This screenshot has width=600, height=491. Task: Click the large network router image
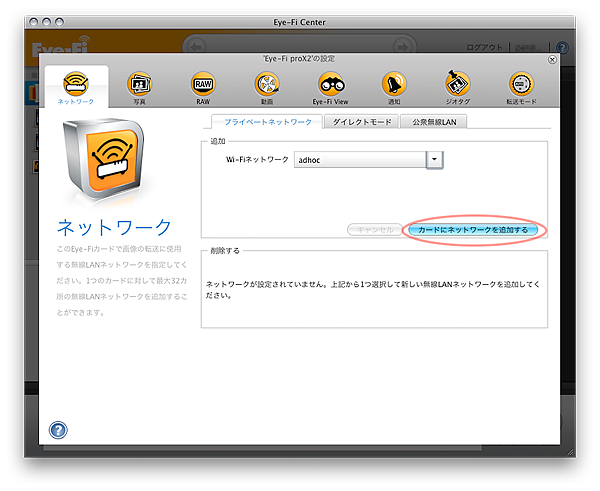pos(103,159)
